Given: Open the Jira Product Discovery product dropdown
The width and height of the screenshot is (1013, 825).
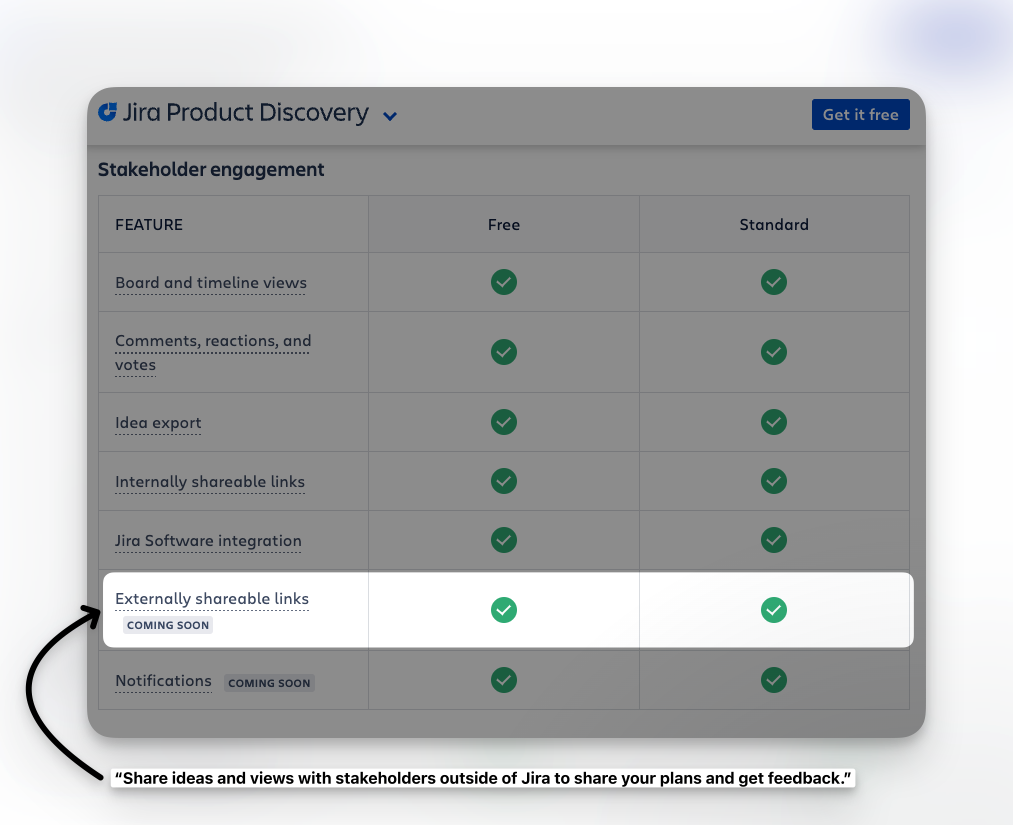Looking at the screenshot, I should [x=389, y=116].
